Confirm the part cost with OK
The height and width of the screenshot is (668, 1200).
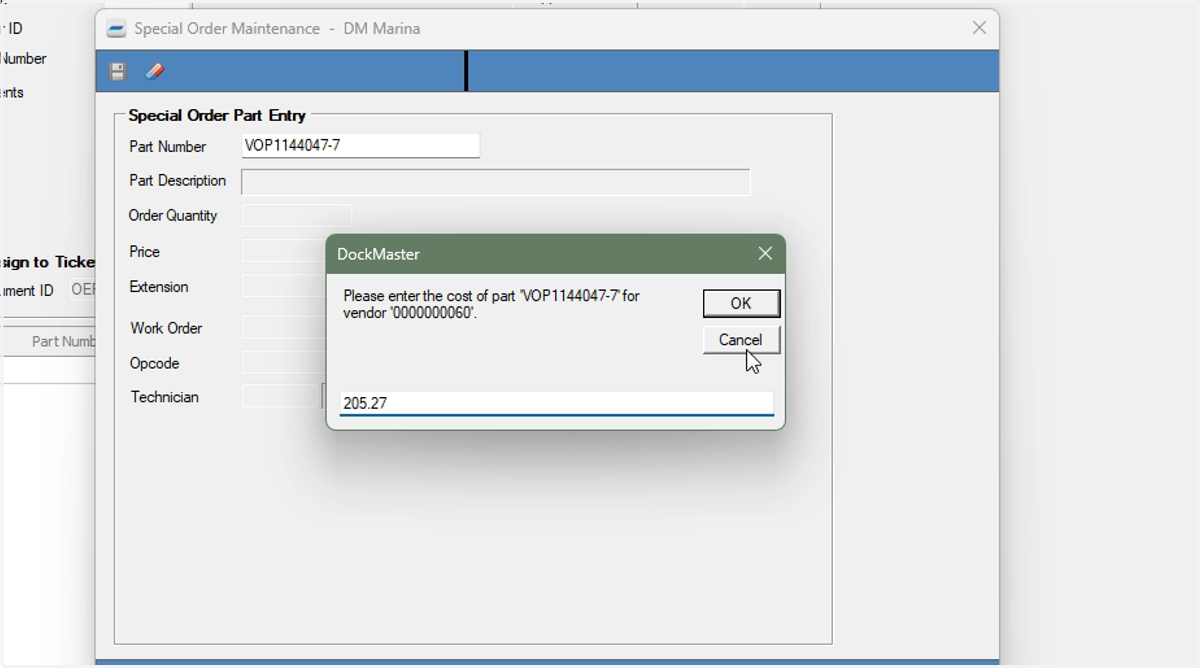(x=741, y=304)
